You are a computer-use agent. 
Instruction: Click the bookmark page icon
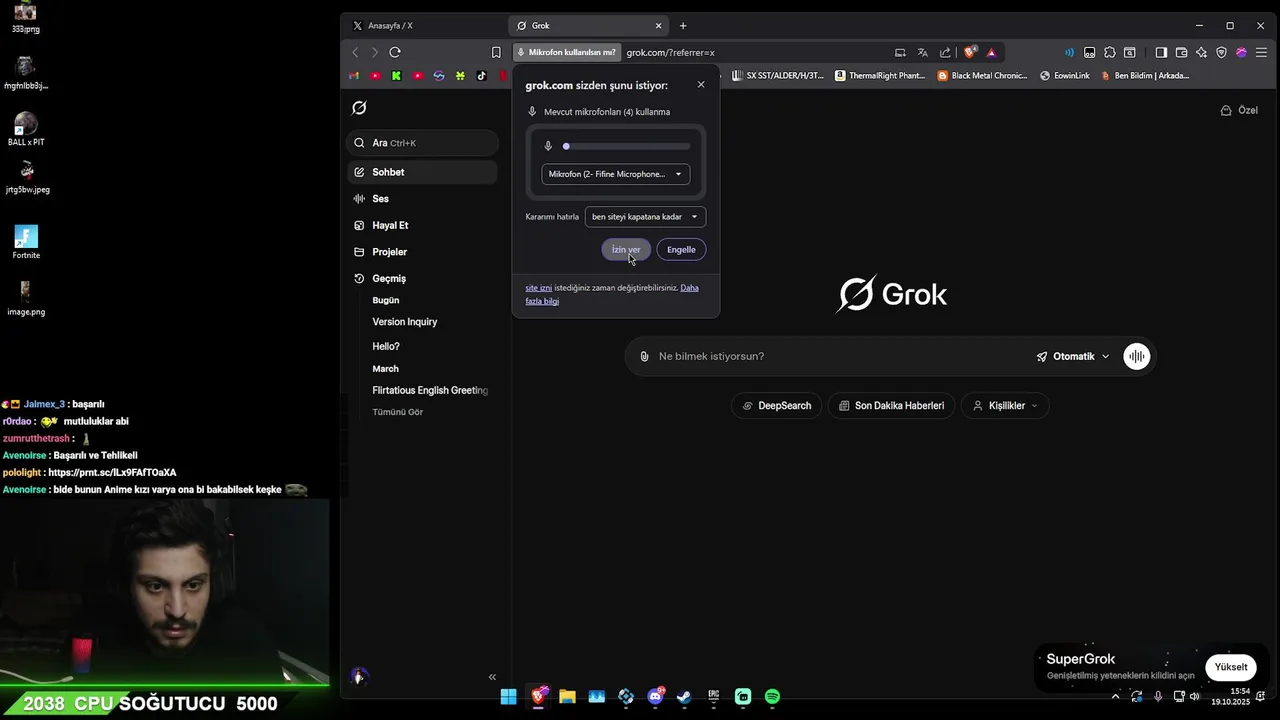tap(496, 52)
